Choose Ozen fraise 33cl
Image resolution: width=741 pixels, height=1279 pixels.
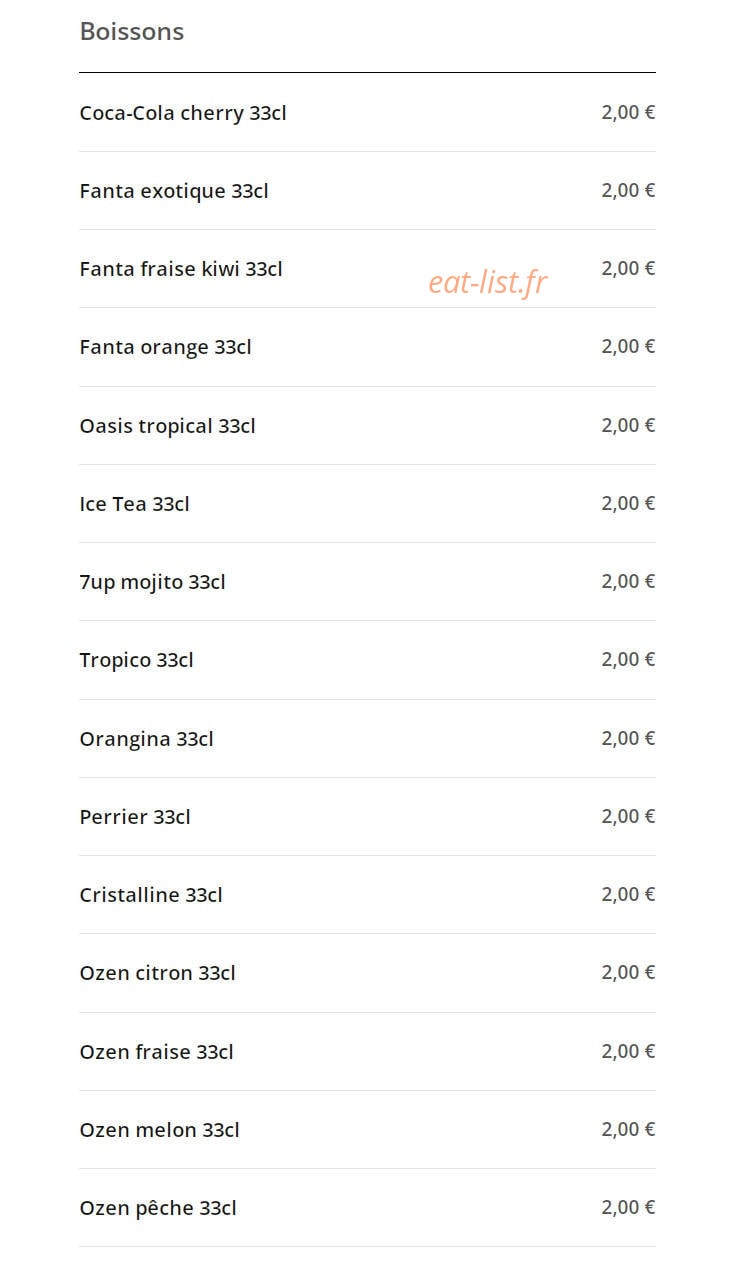click(367, 1051)
